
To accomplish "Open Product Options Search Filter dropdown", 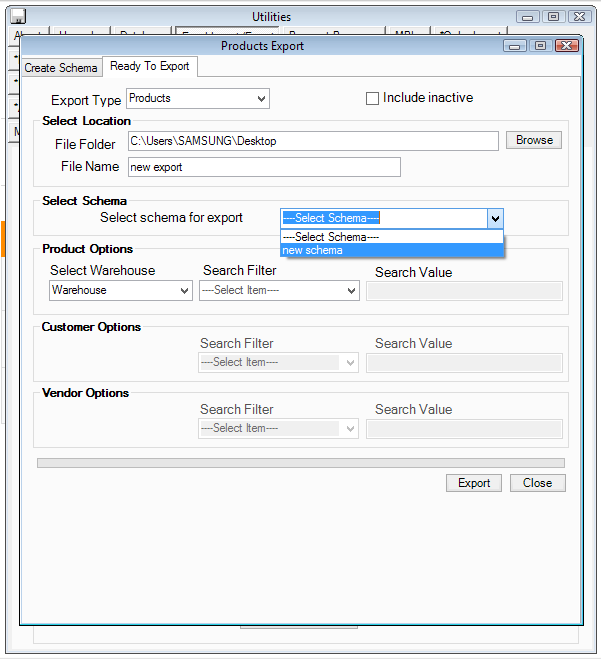I will (351, 291).
